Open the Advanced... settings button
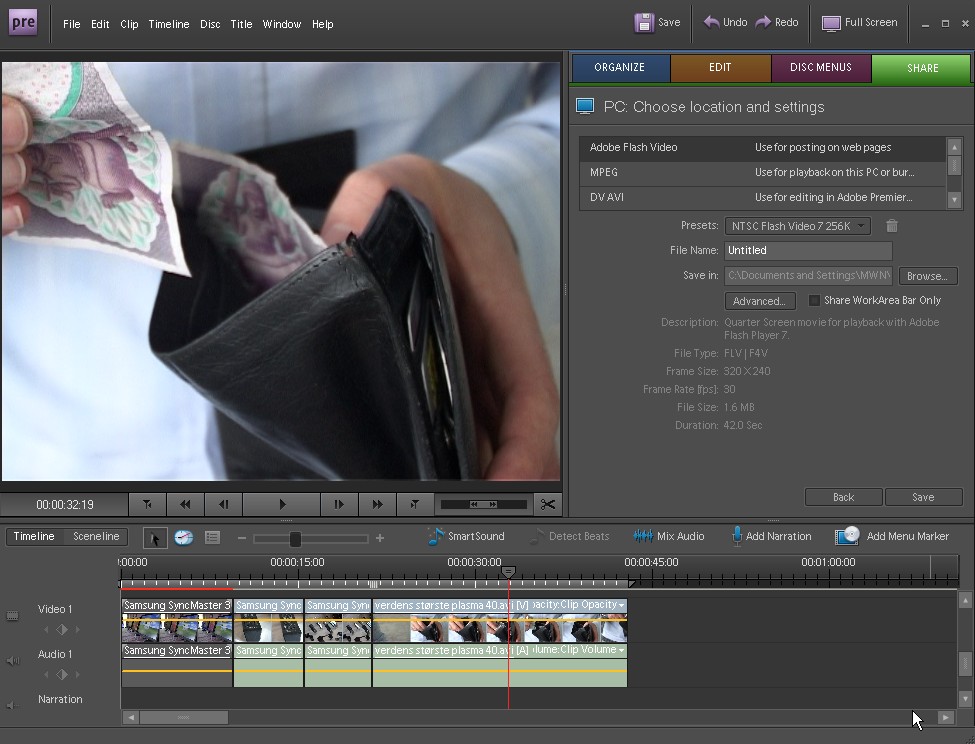 click(759, 301)
